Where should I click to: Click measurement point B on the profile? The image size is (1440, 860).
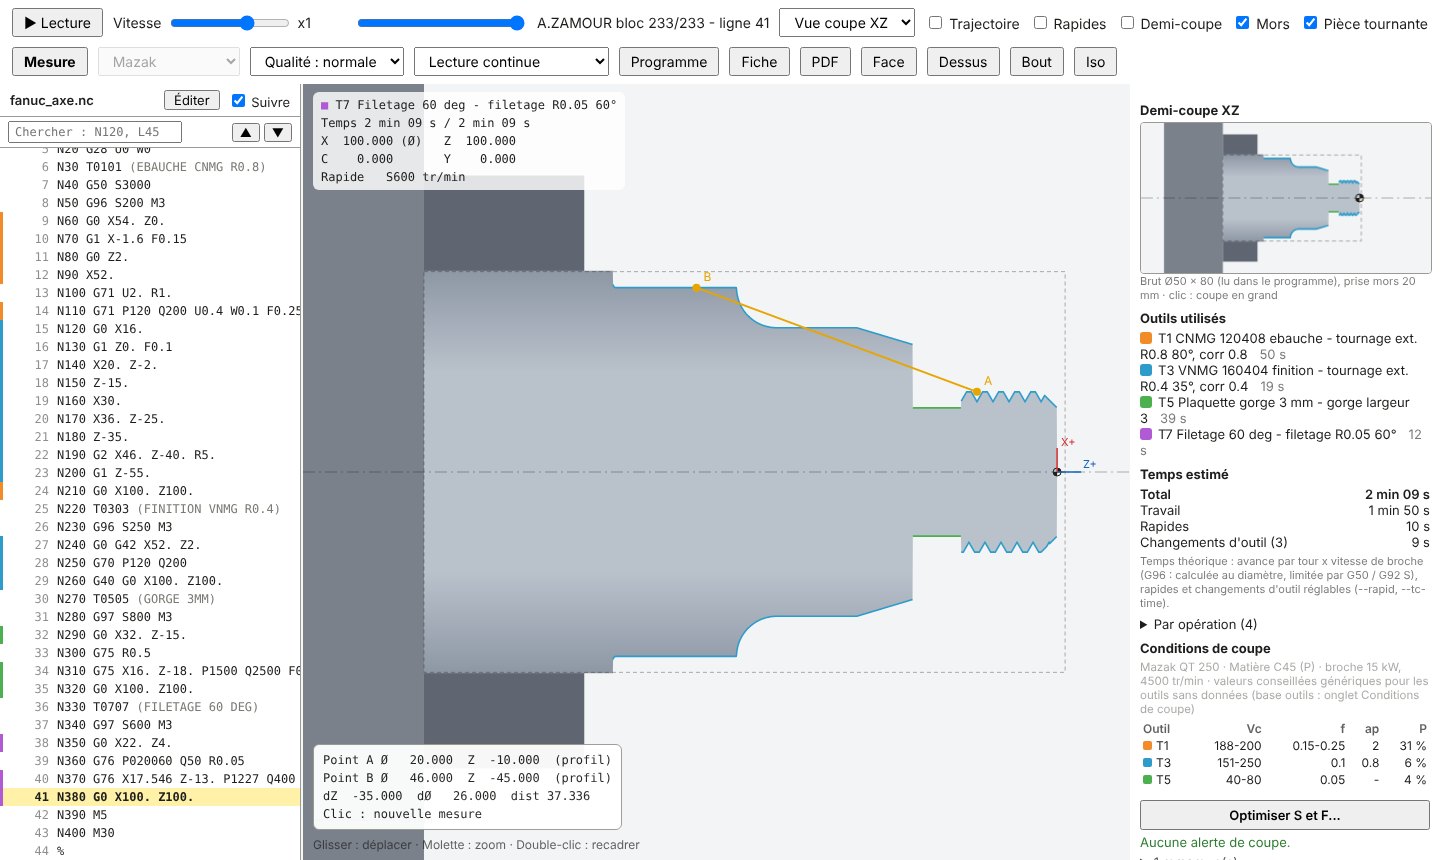[697, 288]
